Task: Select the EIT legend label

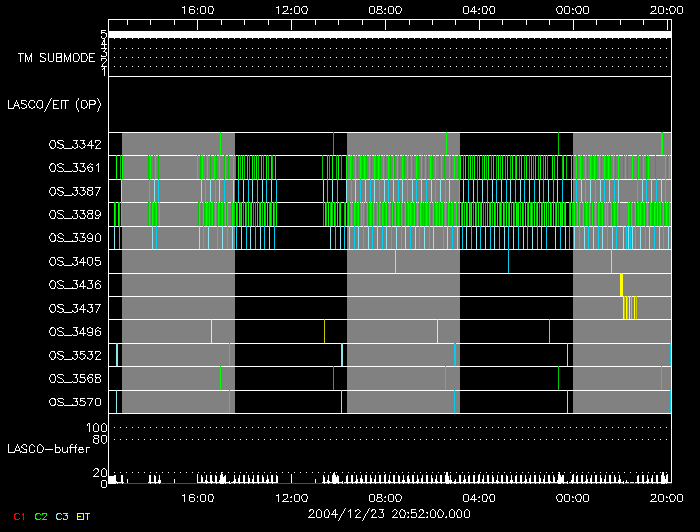Action: click(x=83, y=516)
